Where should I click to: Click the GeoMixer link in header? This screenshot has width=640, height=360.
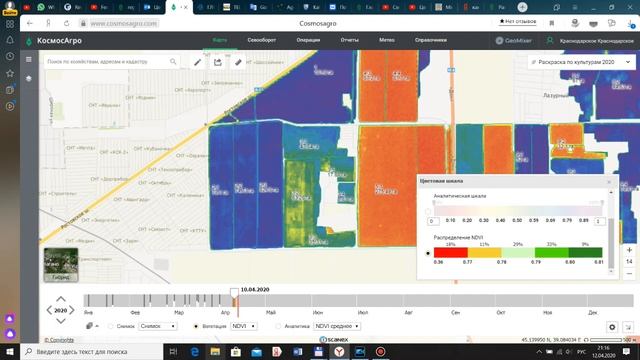[513, 41]
